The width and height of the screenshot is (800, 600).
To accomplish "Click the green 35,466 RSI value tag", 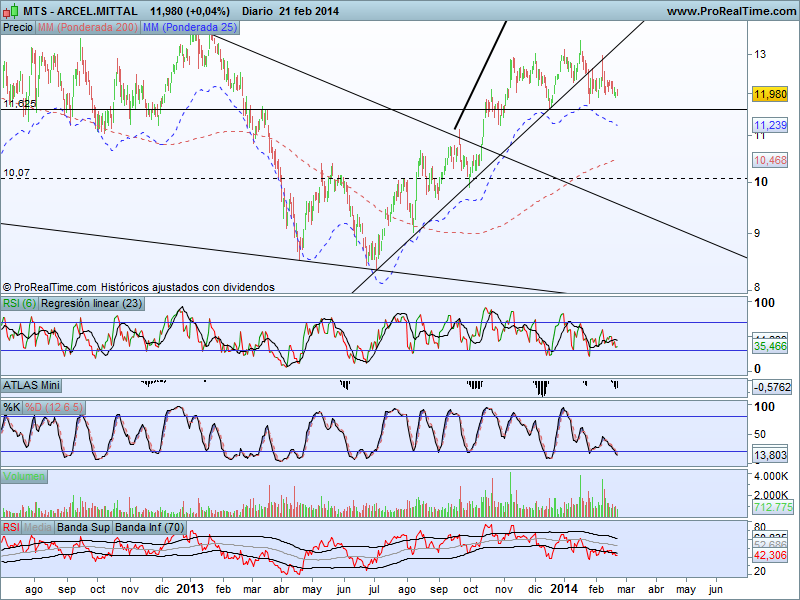I will click(770, 346).
